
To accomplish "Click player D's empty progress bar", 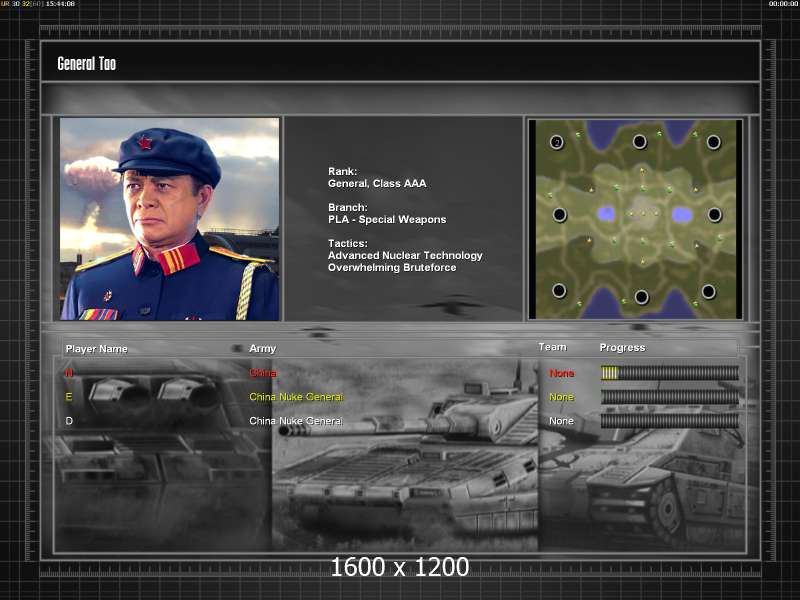I will click(x=669, y=421).
